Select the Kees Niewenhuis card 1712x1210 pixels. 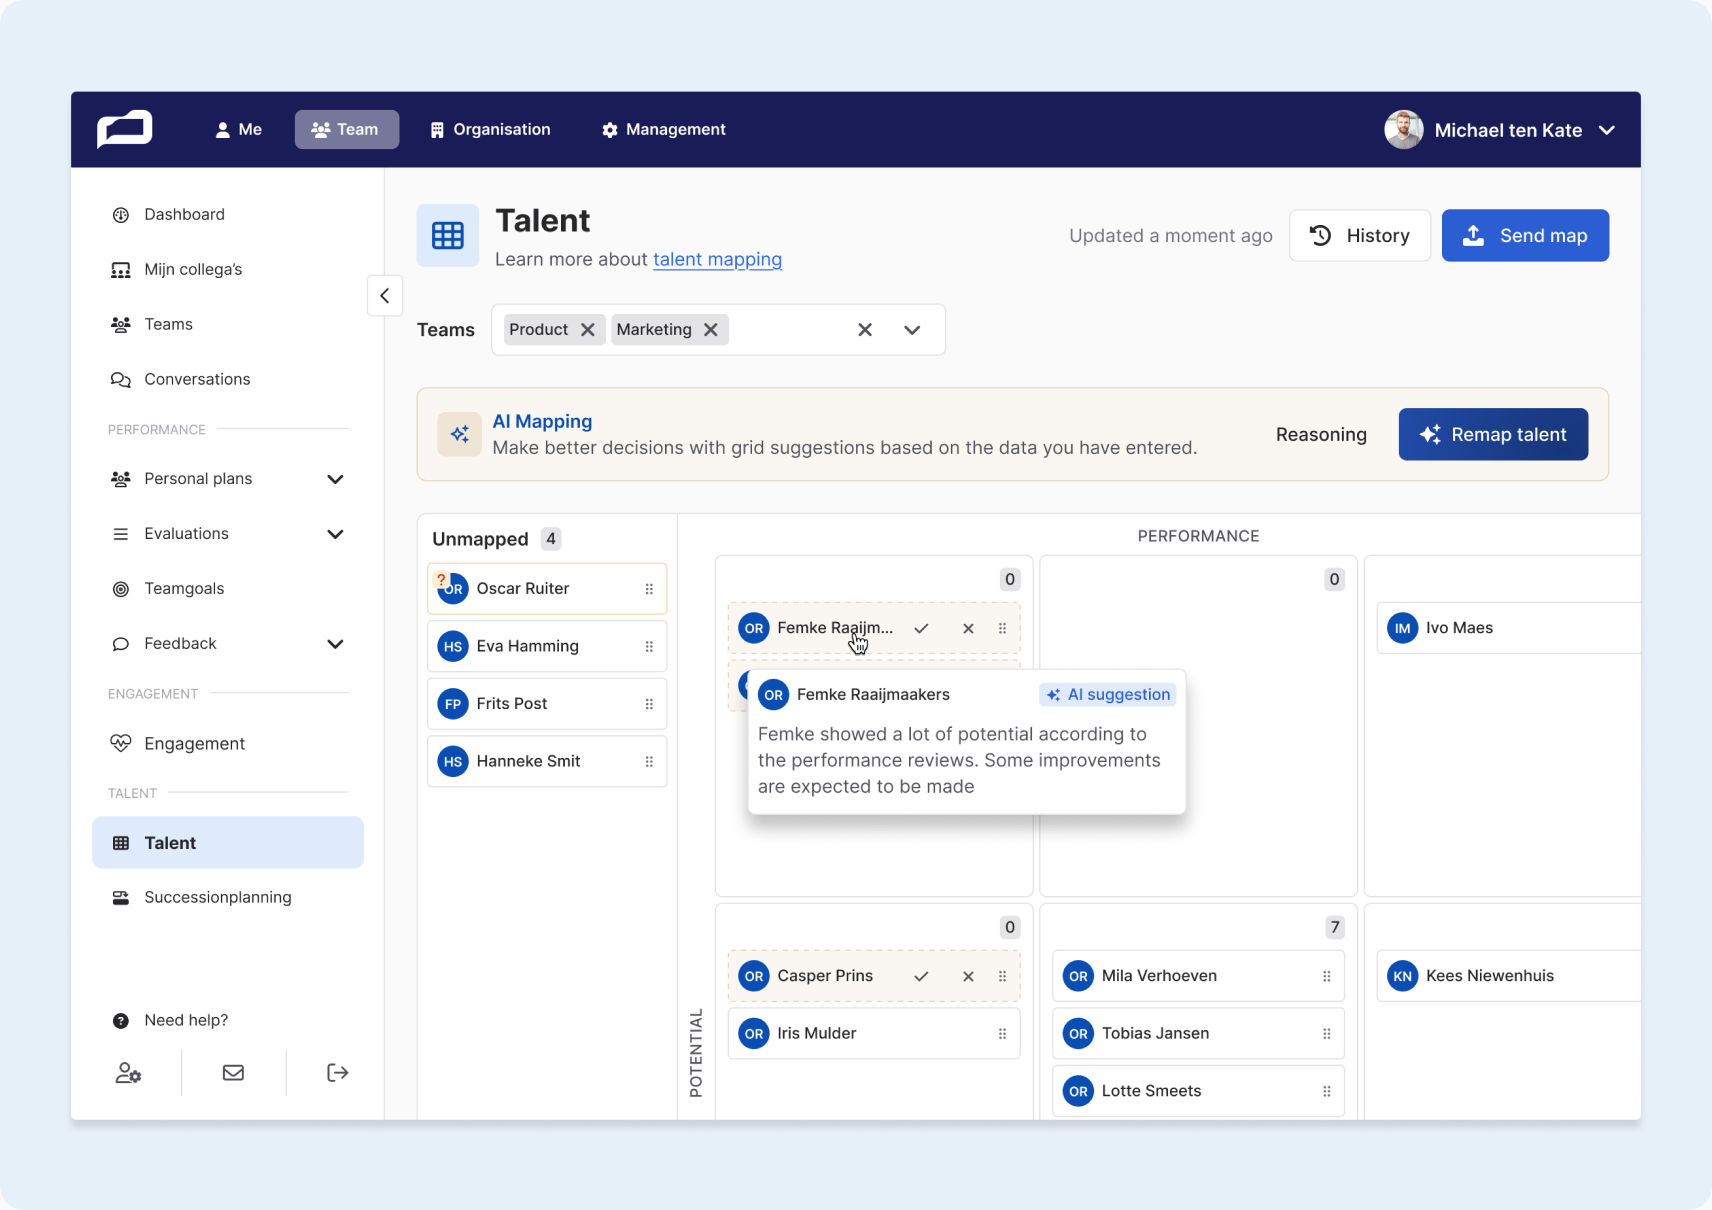1508,976
